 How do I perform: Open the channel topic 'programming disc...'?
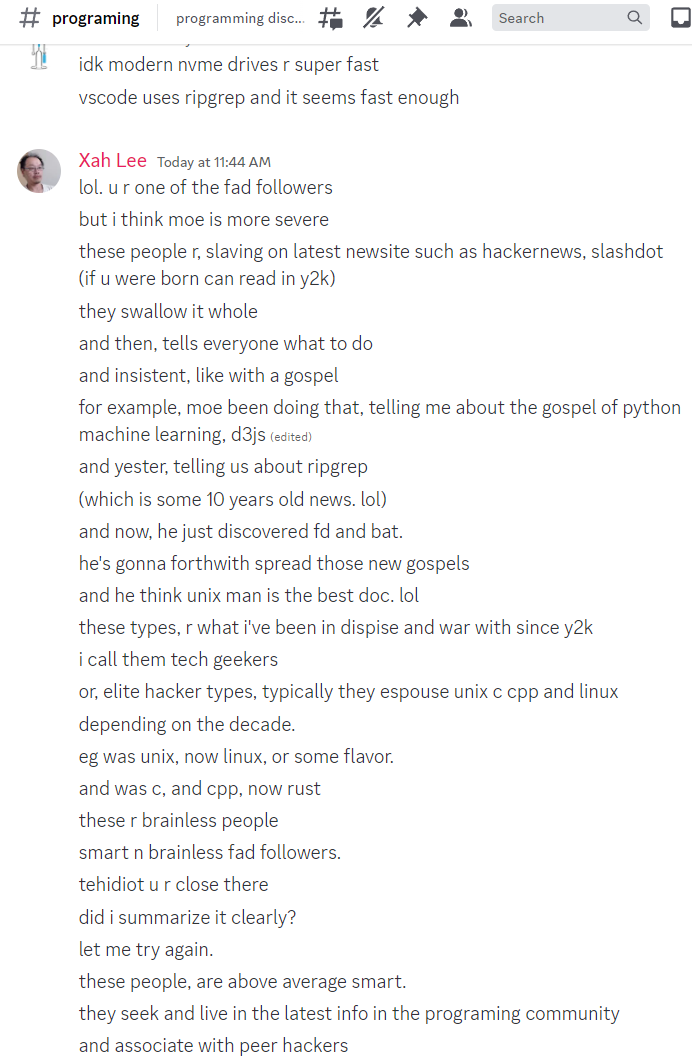coord(240,18)
